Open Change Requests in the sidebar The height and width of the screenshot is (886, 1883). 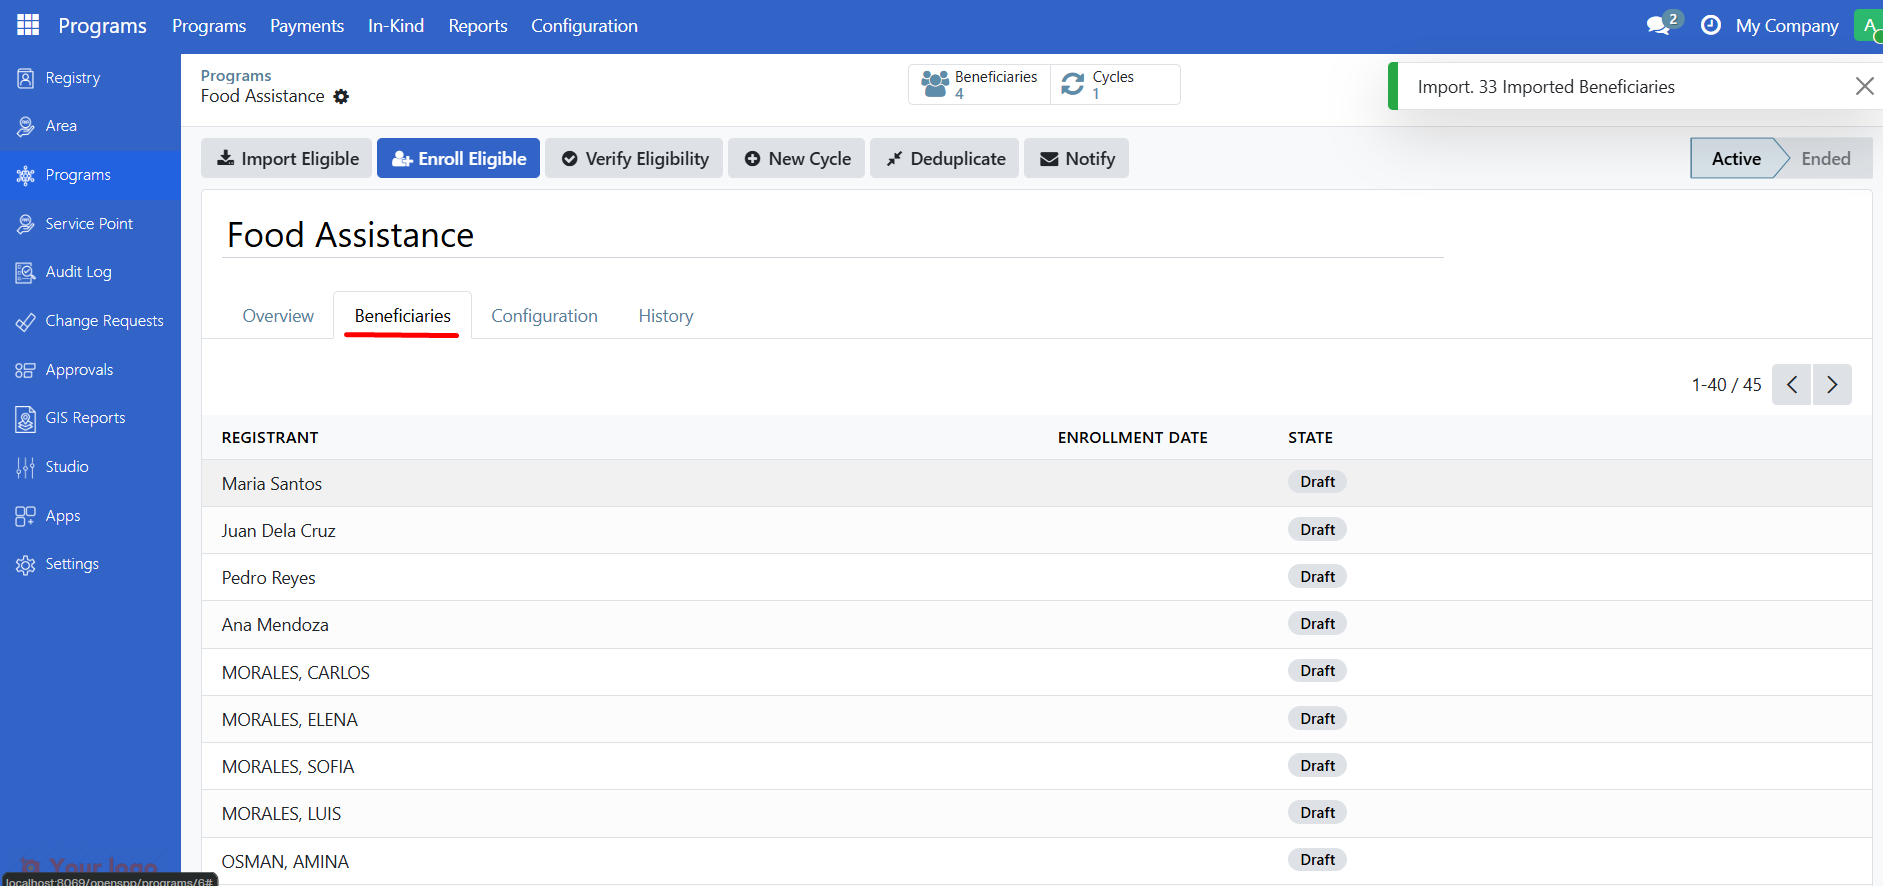click(104, 321)
